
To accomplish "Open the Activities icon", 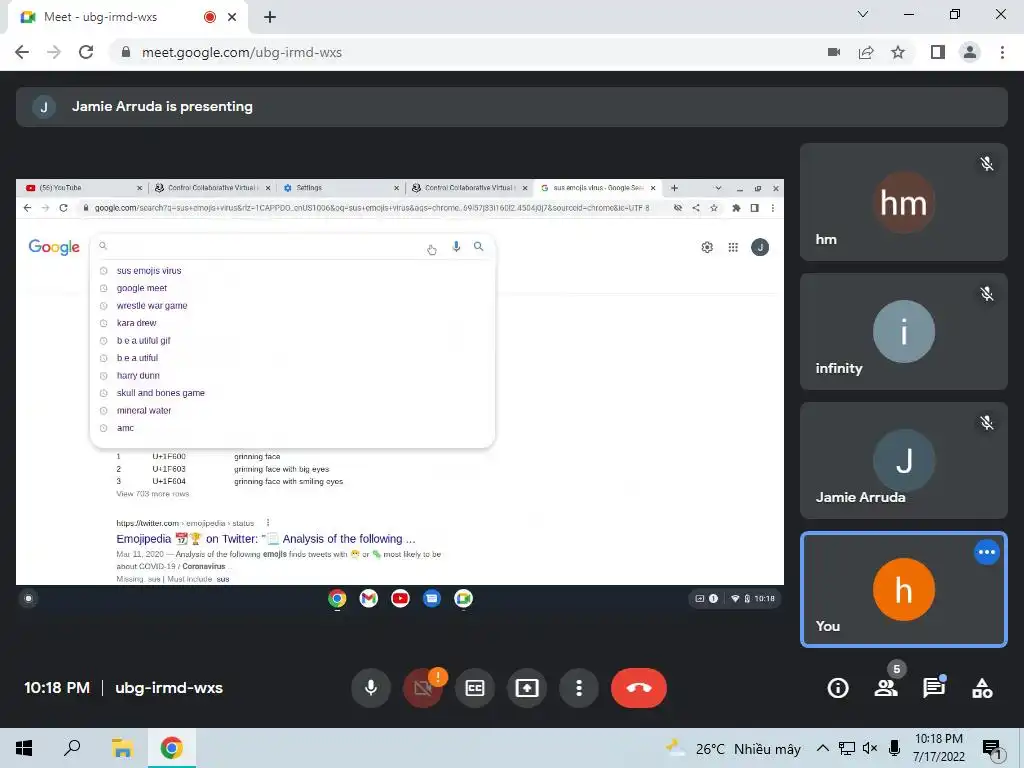I will pyautogui.click(x=982, y=688).
